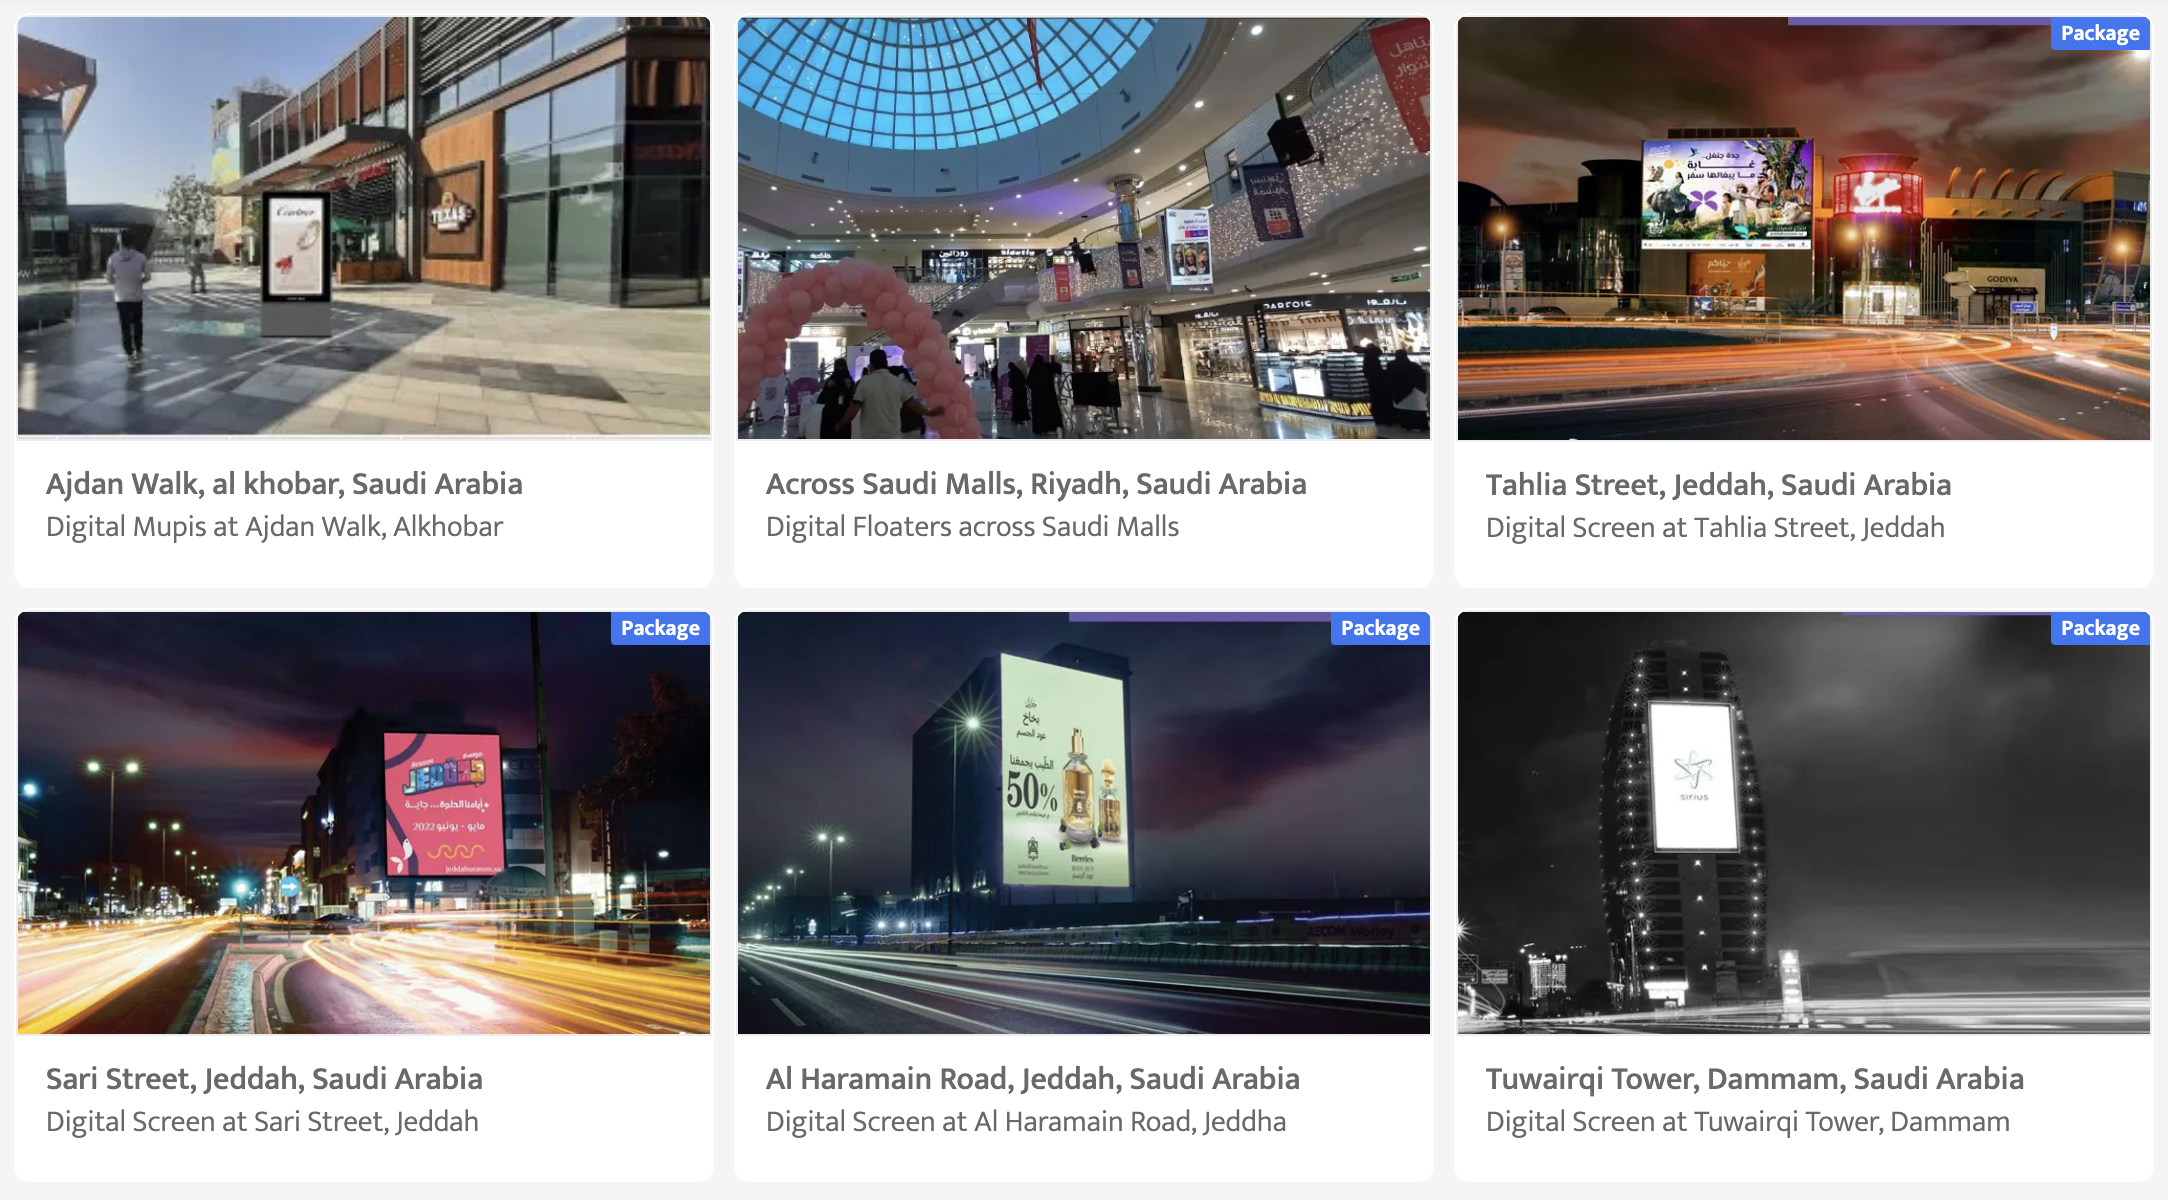Click the Saudi Malls interior dome photo

pyautogui.click(x=1084, y=228)
